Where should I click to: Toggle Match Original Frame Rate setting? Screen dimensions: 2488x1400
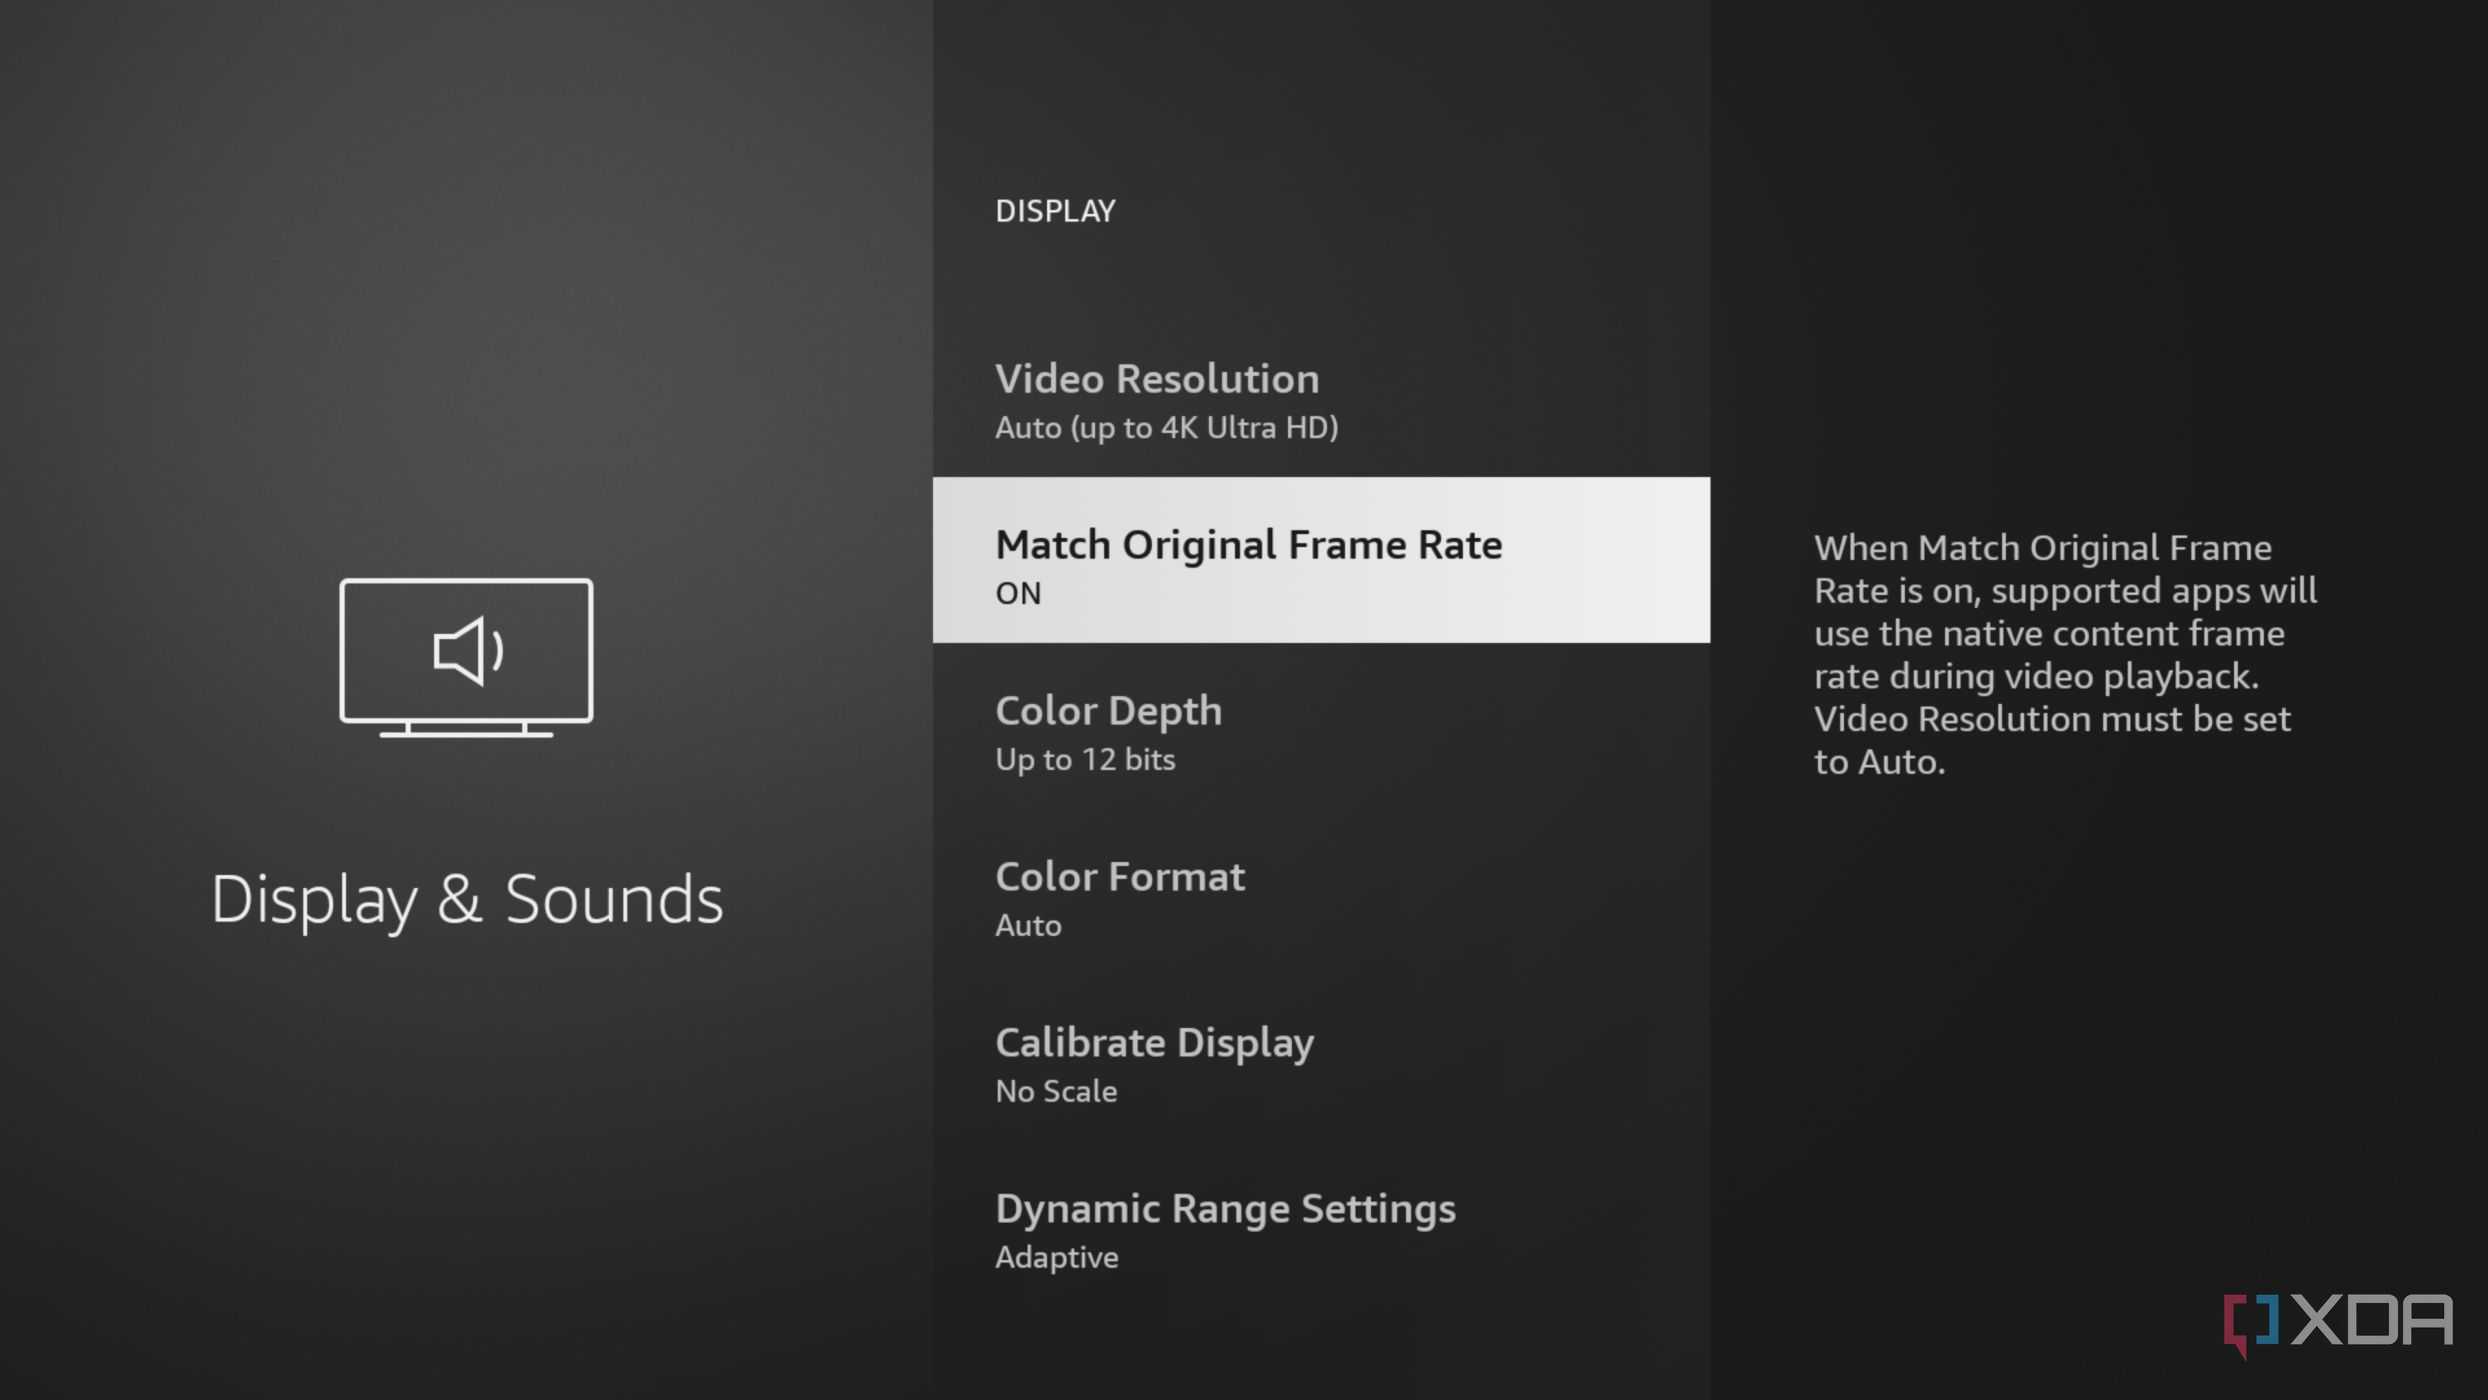tap(1321, 560)
